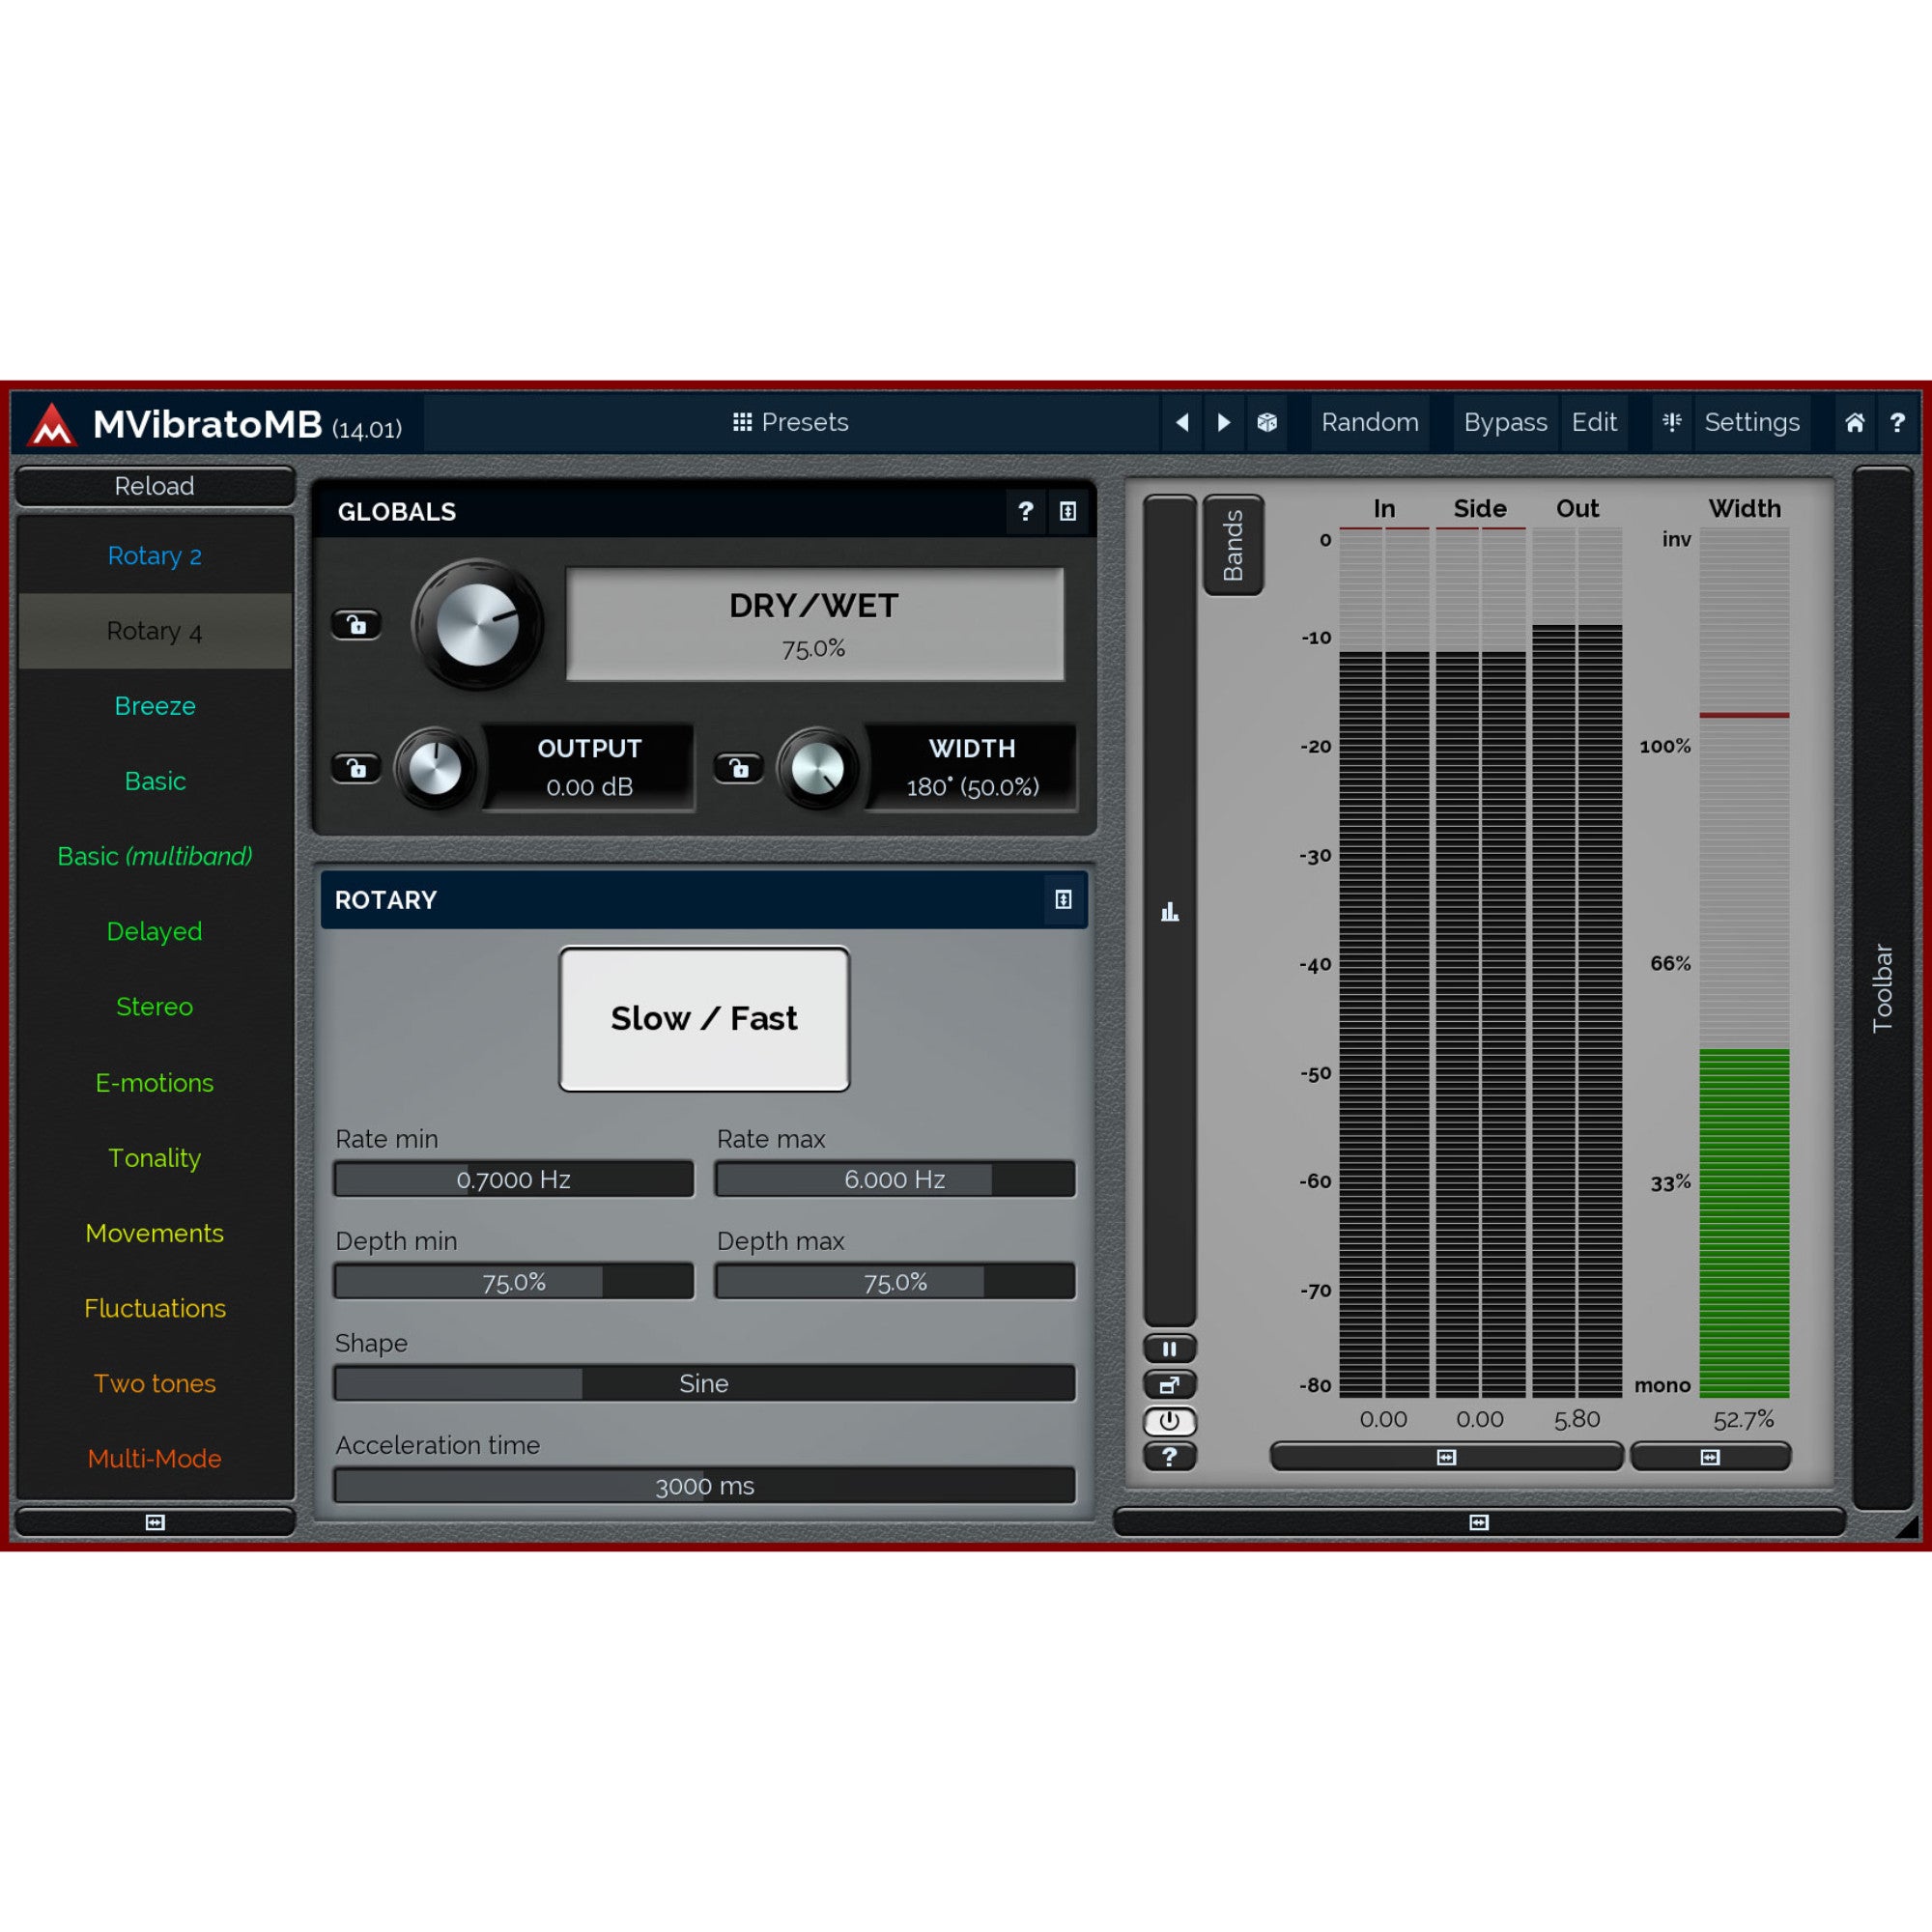1932x1932 pixels.
Task: Pop out the meters window icon
Action: (1169, 1385)
